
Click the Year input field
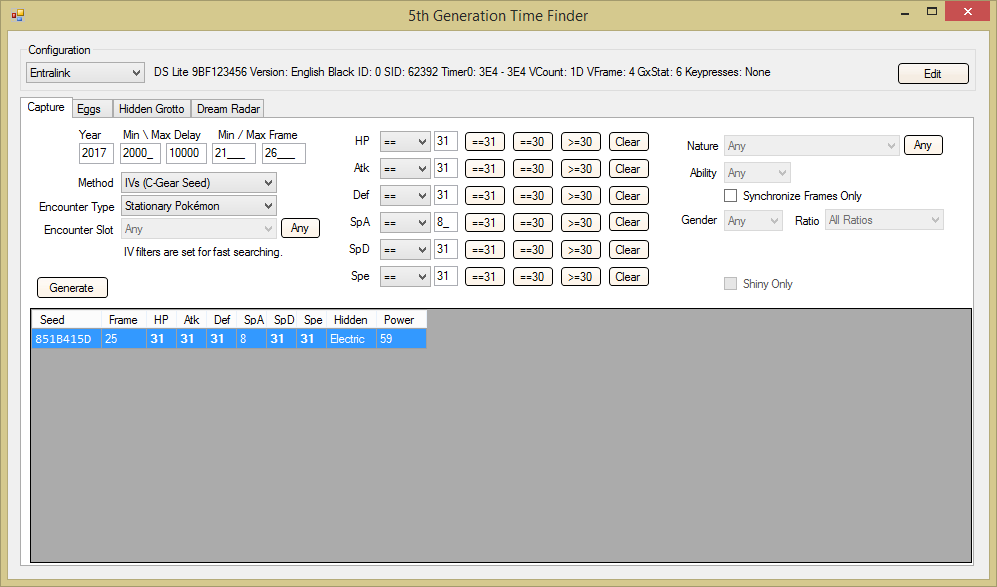[x=97, y=153]
